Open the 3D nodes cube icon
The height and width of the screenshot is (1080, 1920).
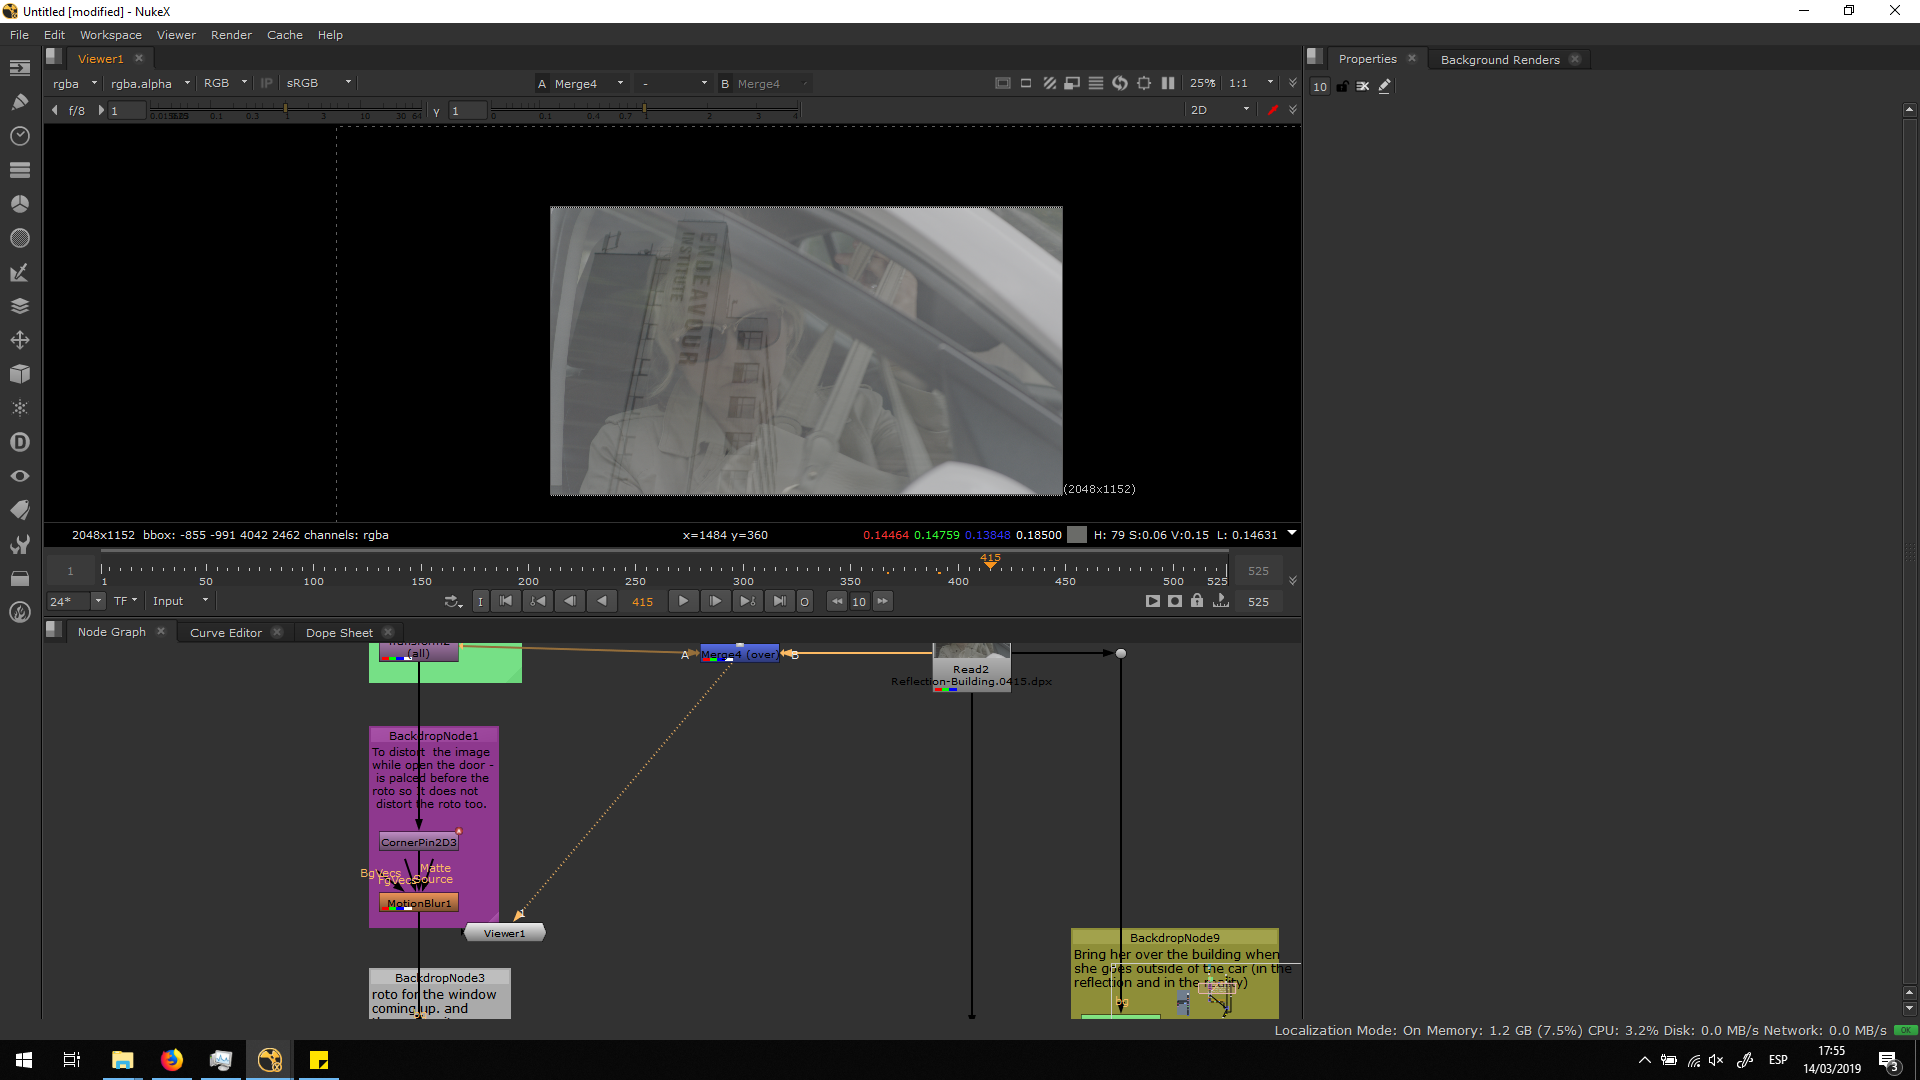[19, 374]
